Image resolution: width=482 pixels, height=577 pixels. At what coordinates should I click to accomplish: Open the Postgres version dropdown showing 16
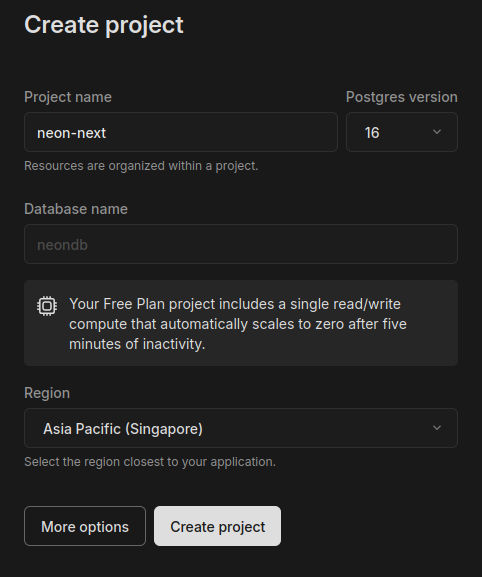tap(402, 132)
